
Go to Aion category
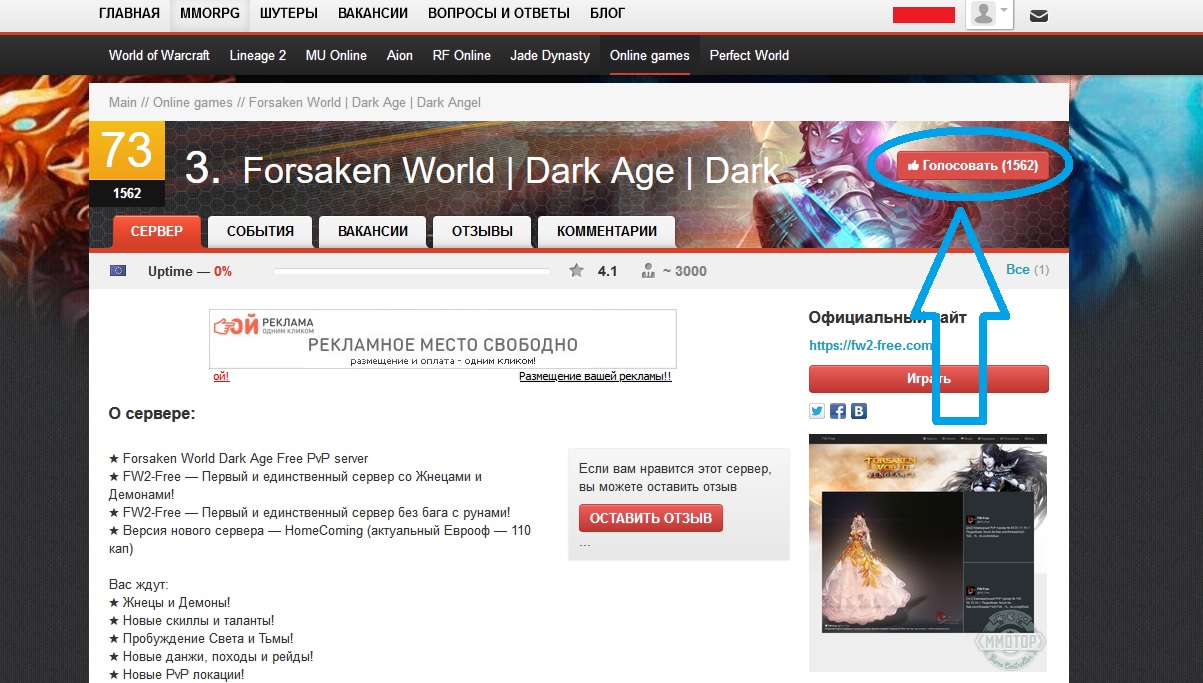click(400, 55)
